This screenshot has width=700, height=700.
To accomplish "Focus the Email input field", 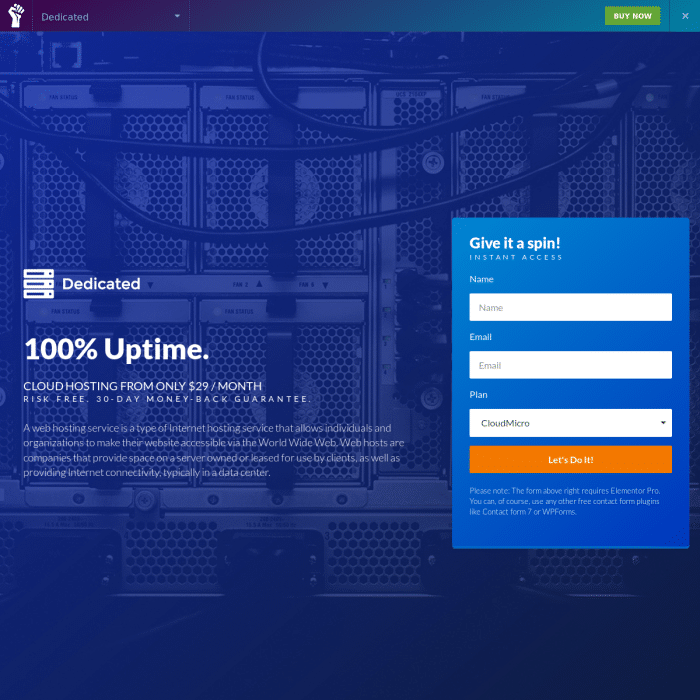I will coord(570,365).
